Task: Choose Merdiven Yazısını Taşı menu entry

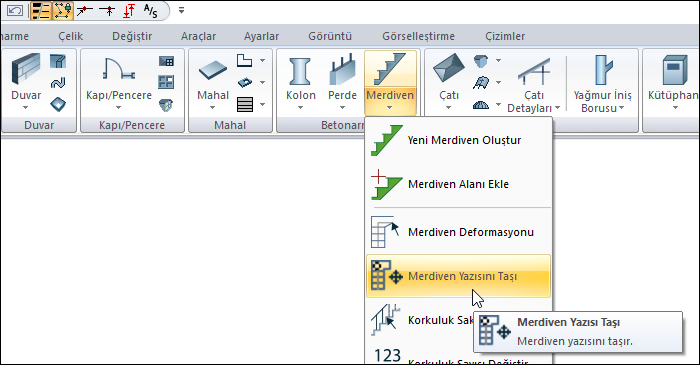Action: (x=458, y=276)
